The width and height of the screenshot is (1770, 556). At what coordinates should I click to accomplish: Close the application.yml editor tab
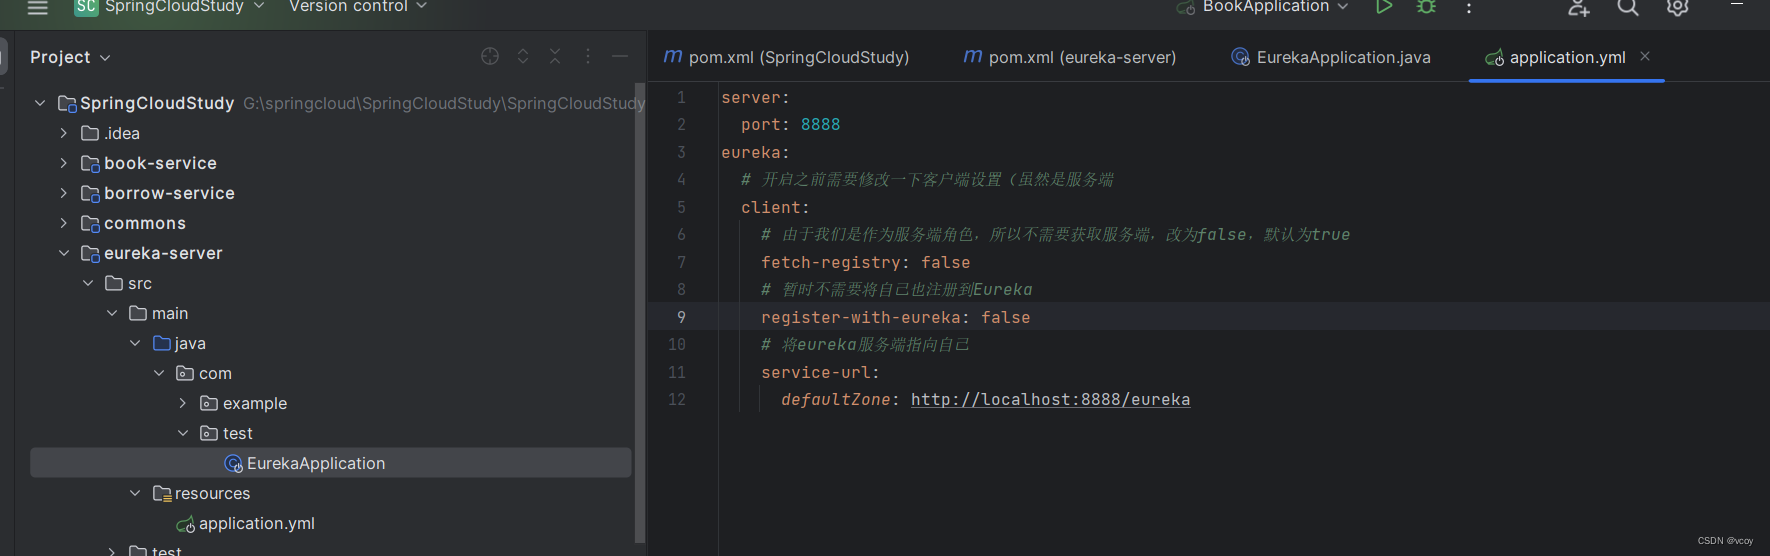[1645, 57]
